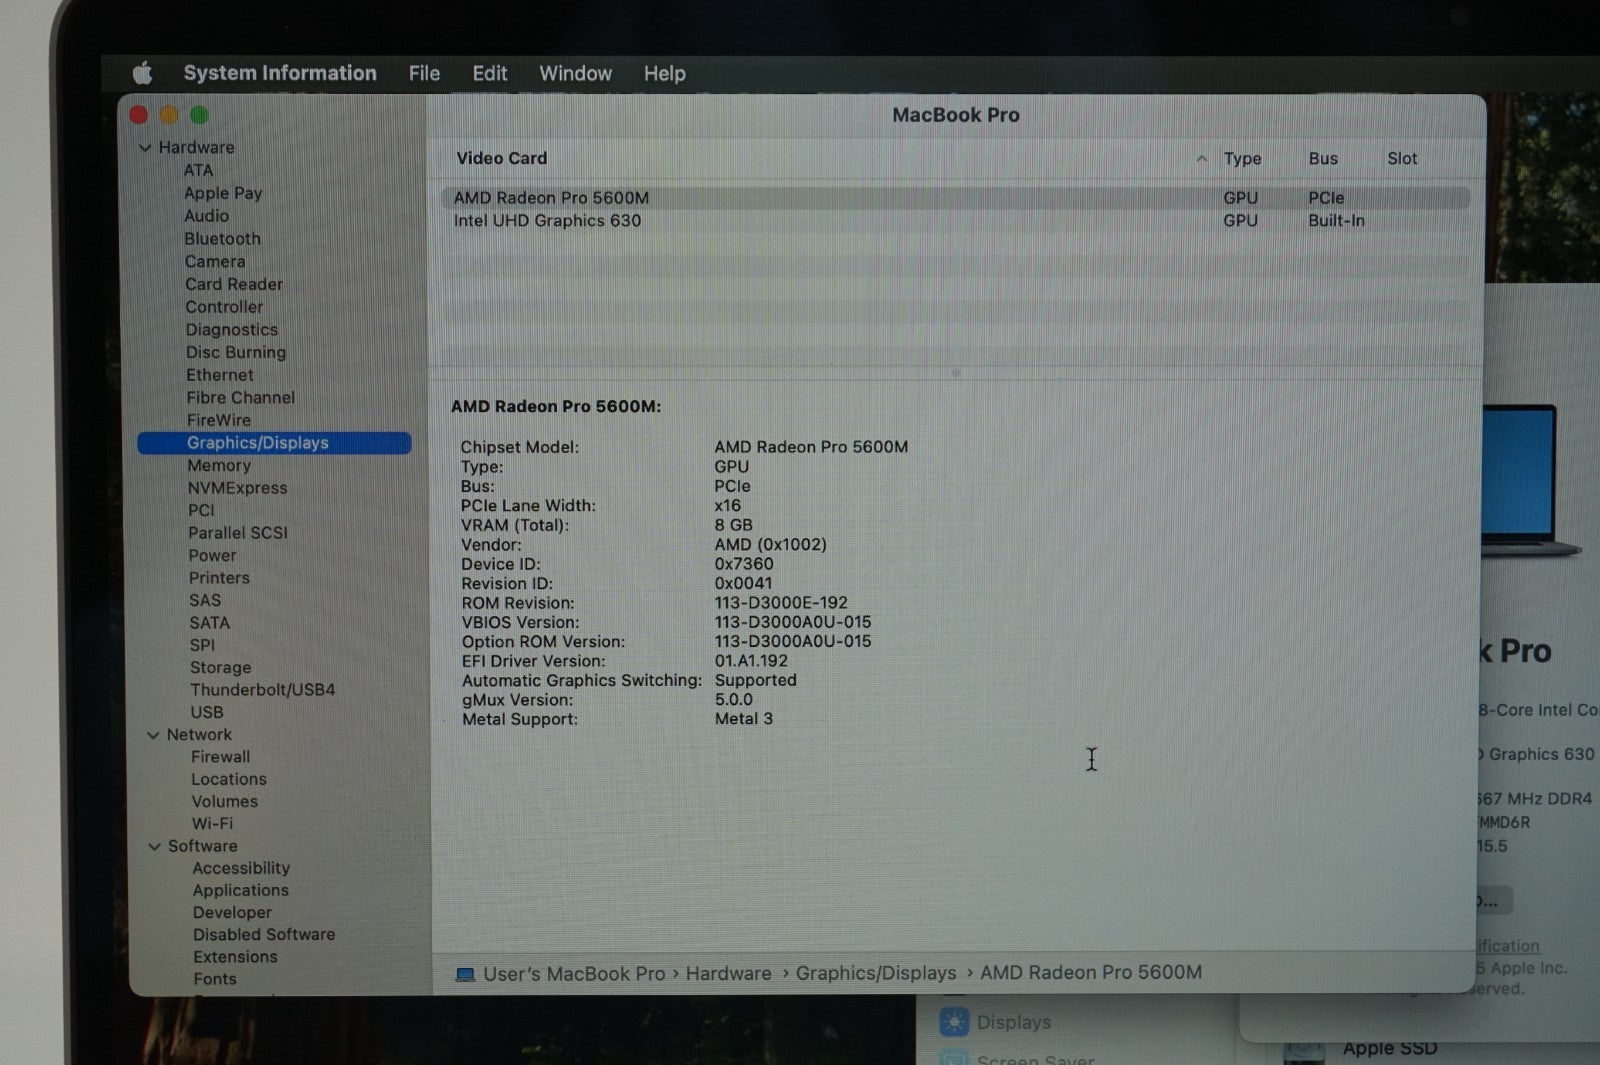Select Power in the sidebar

[x=213, y=556]
